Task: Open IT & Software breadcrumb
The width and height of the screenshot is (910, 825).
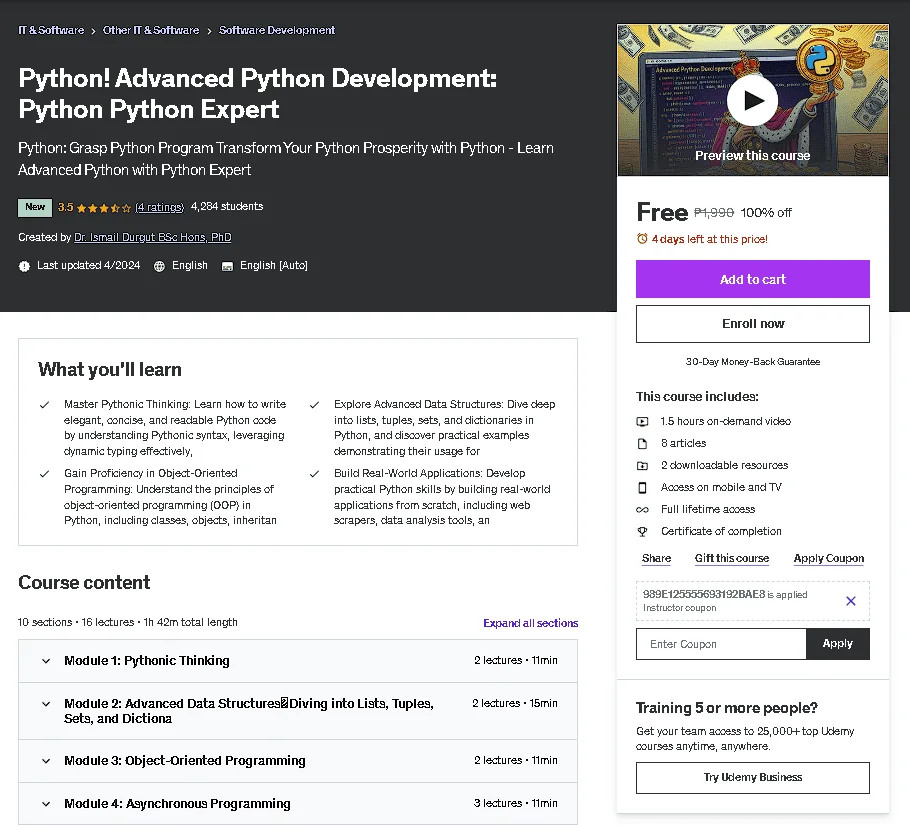Action: pos(51,30)
